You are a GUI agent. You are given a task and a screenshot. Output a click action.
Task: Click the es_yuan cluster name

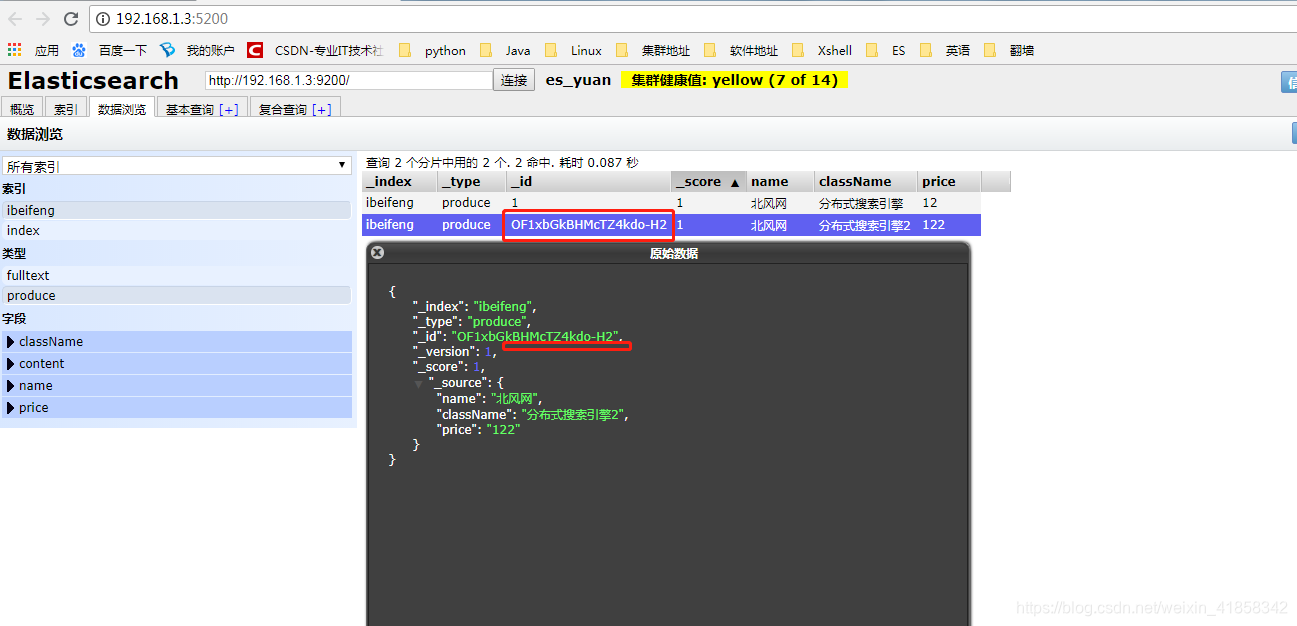[x=578, y=80]
